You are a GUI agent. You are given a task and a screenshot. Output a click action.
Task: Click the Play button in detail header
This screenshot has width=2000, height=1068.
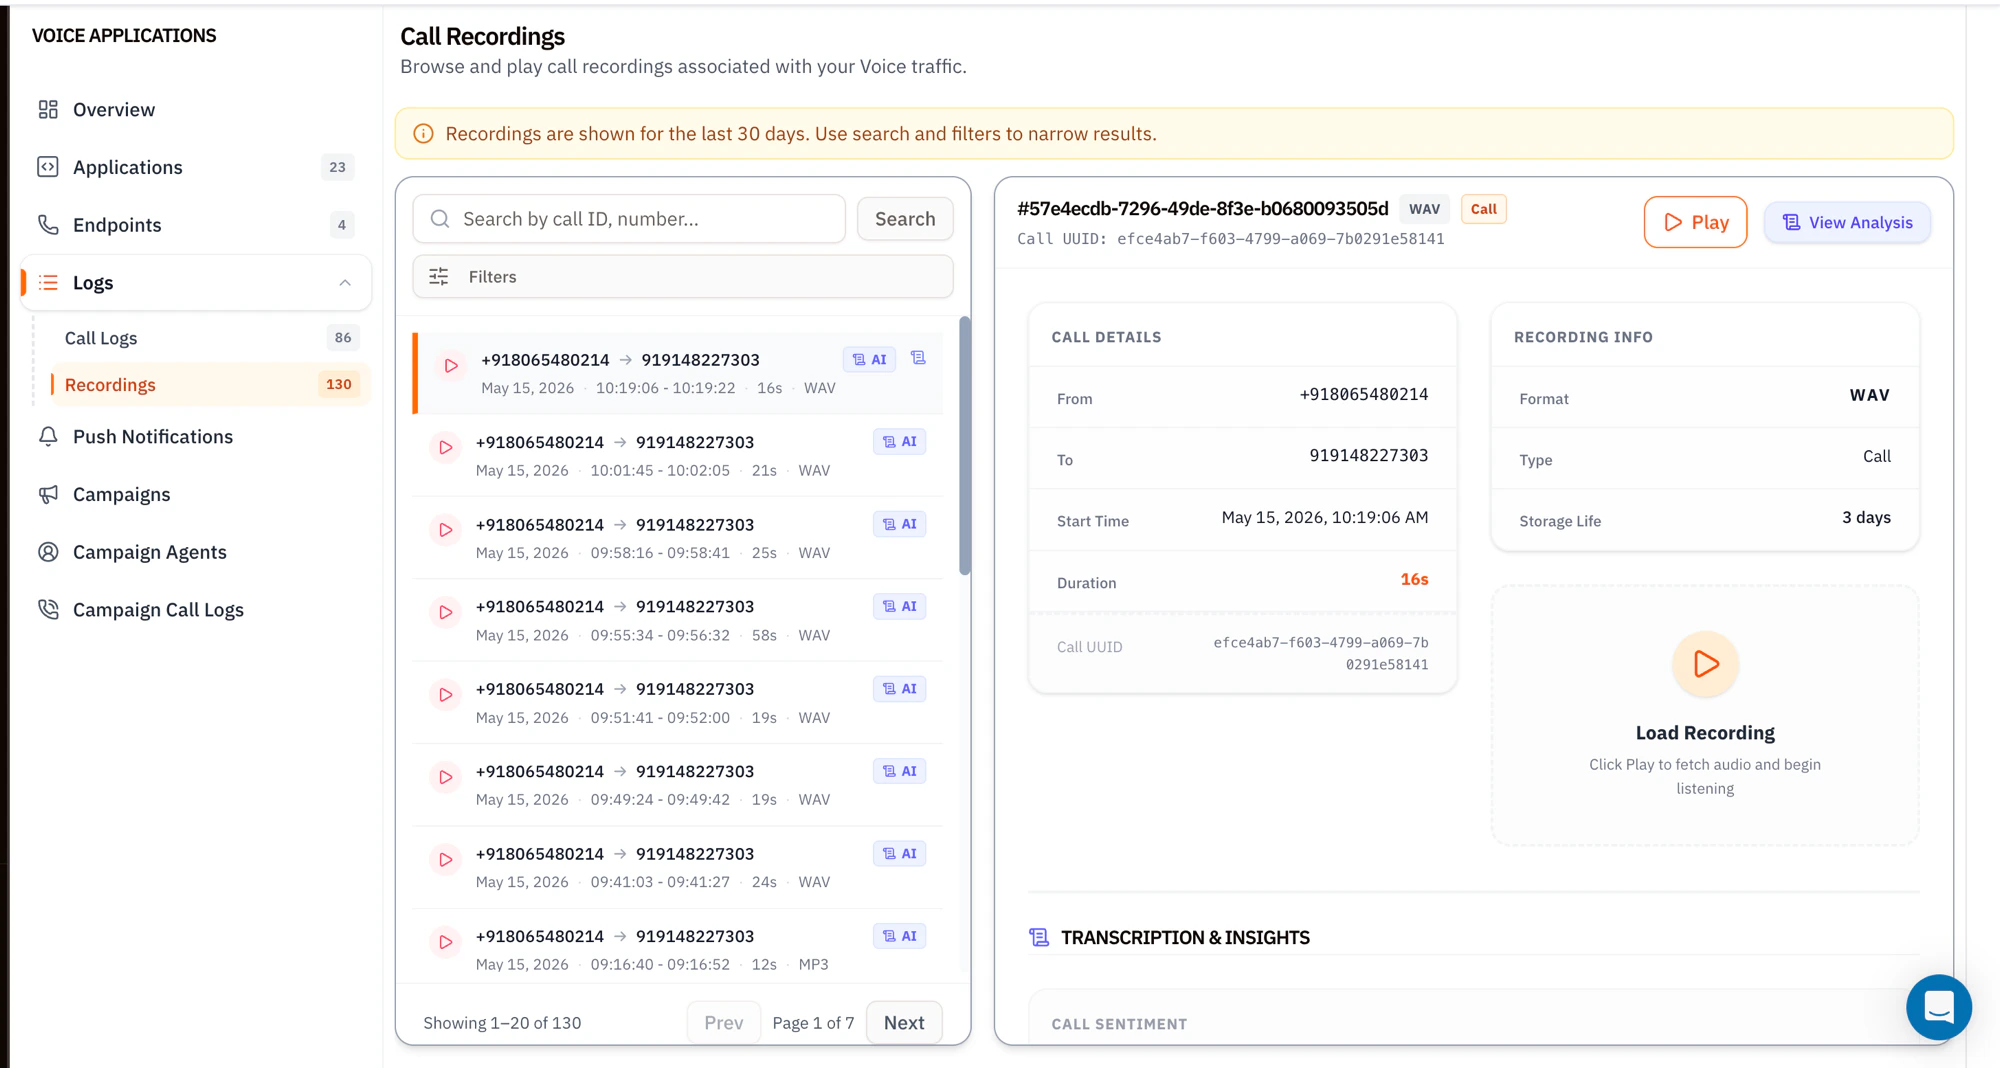pyautogui.click(x=1696, y=222)
